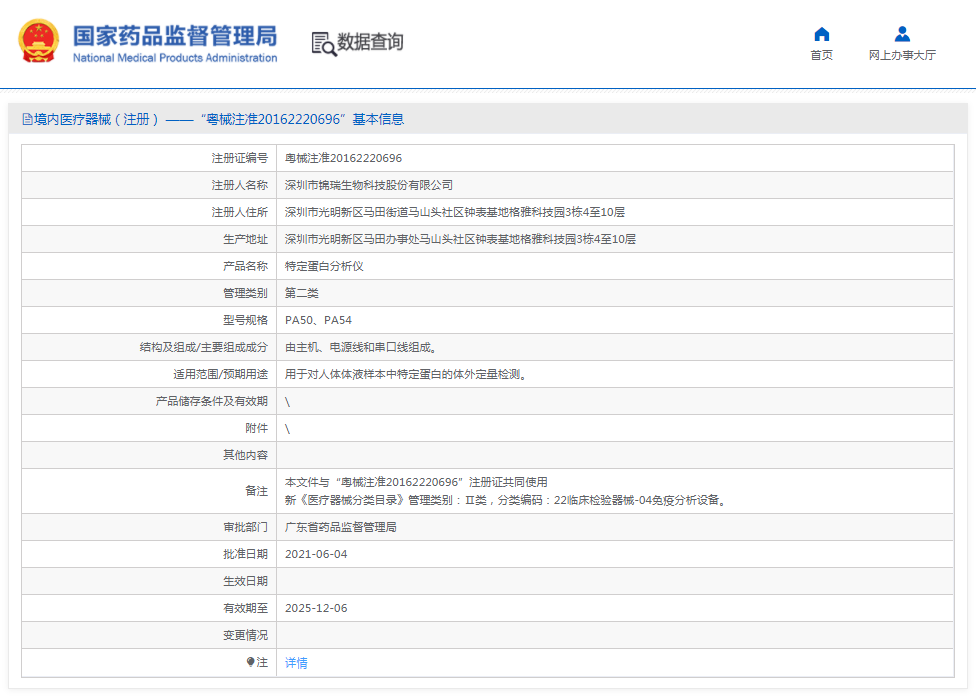976x698 pixels.
Task: Click registration number value 粤械注准20162220696
Action: tap(343, 158)
